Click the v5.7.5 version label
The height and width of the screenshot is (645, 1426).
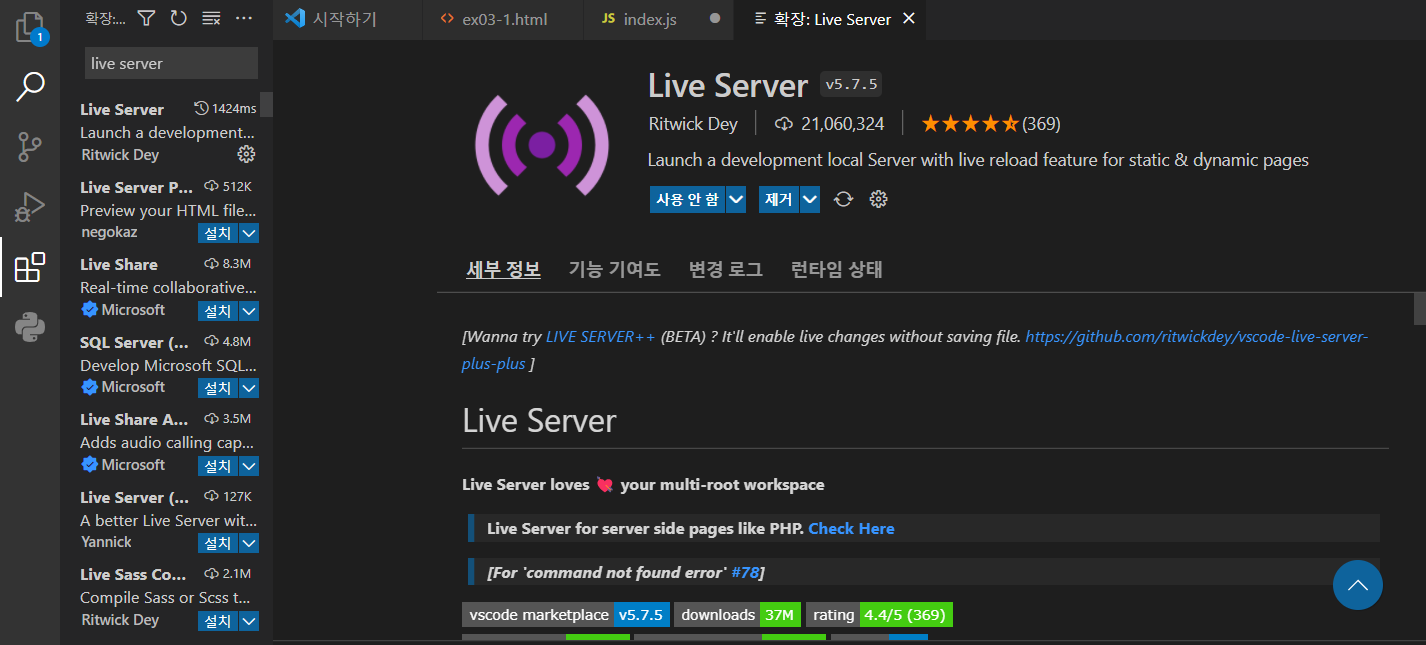pyautogui.click(x=851, y=85)
